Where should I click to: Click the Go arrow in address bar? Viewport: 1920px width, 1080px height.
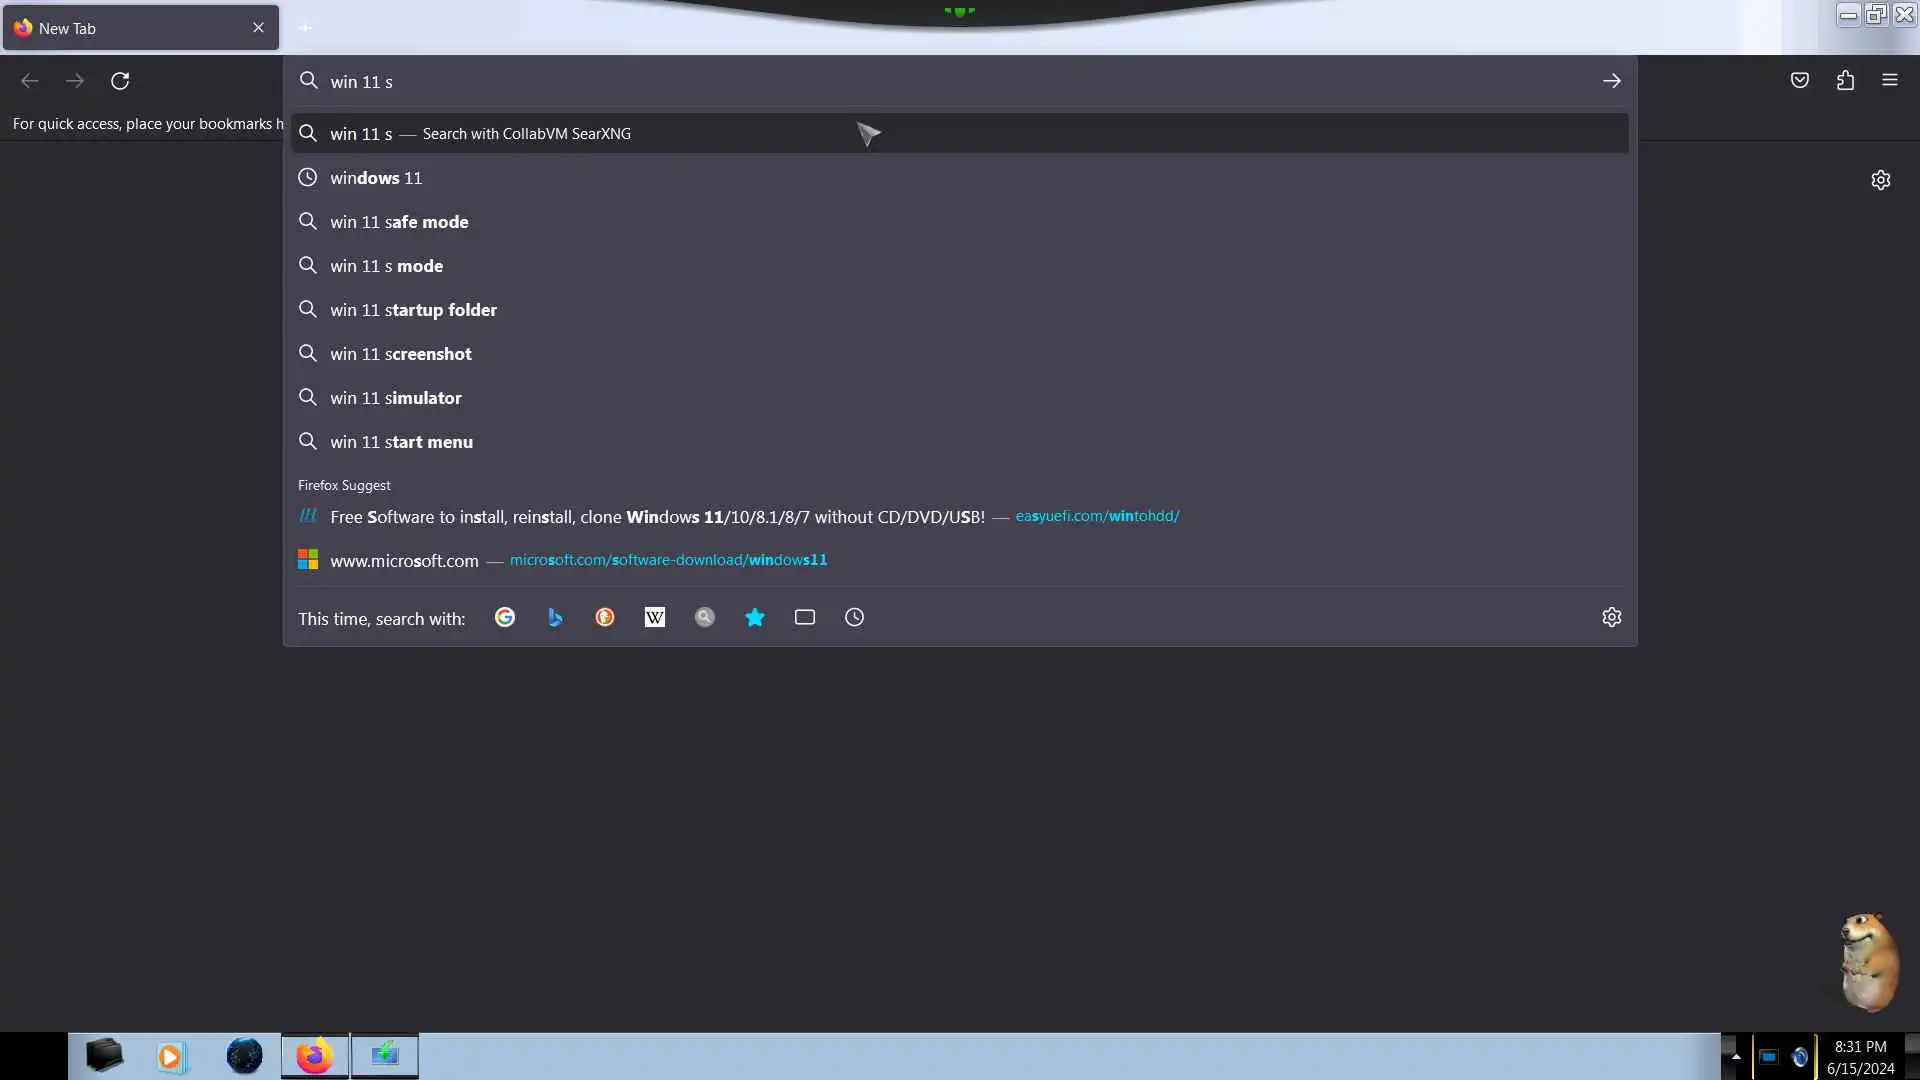coord(1611,81)
